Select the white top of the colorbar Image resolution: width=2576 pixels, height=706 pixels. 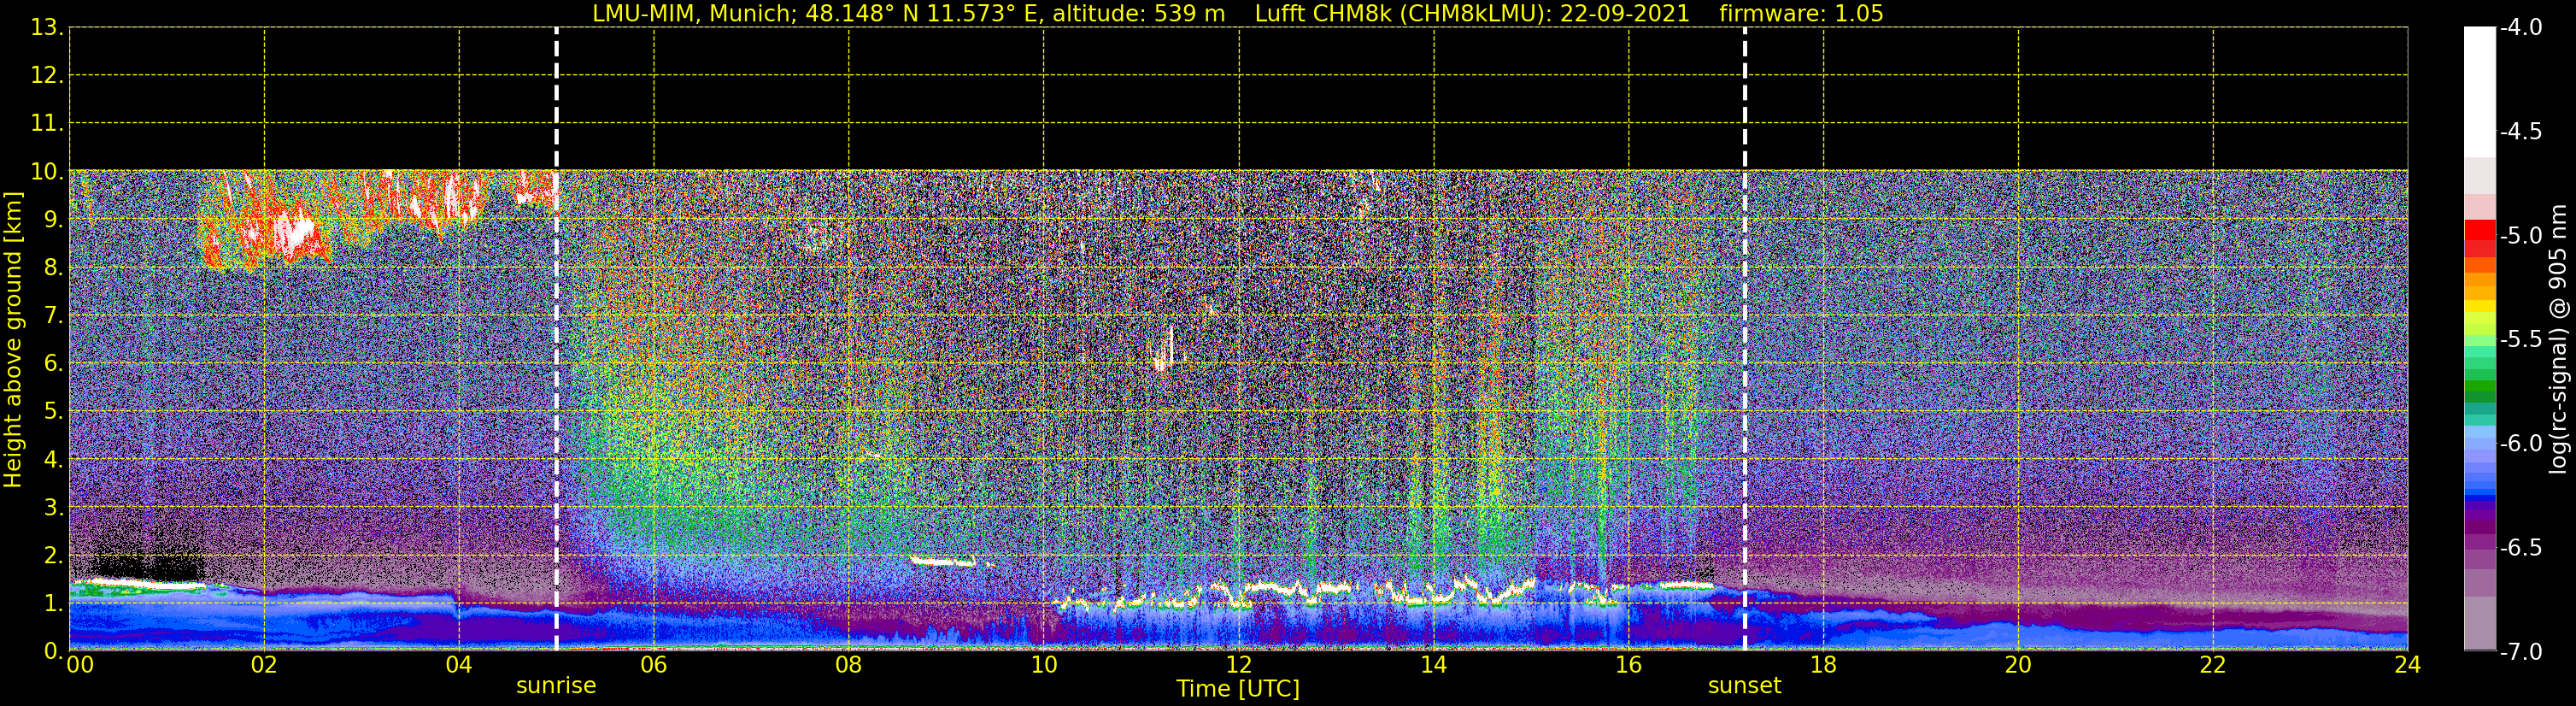[x=2479, y=92]
